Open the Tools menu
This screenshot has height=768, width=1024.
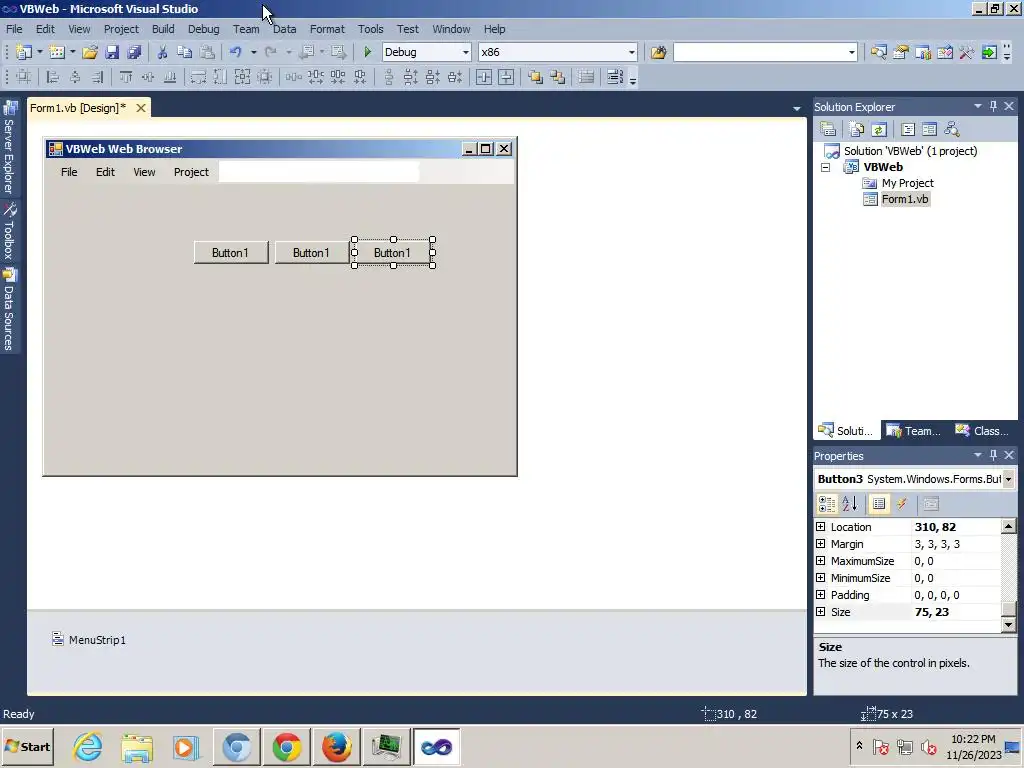point(370,29)
